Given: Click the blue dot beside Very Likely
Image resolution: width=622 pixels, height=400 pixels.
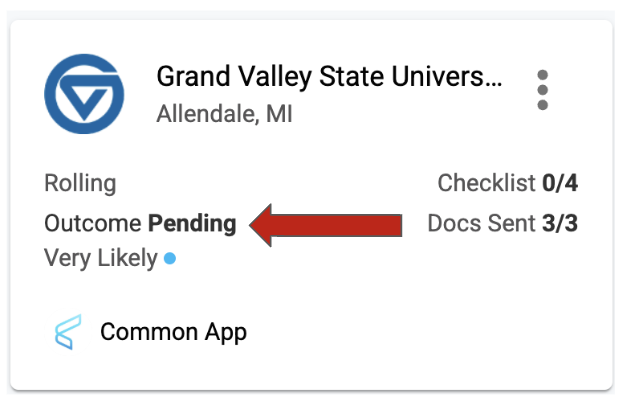Looking at the screenshot, I should tap(170, 259).
